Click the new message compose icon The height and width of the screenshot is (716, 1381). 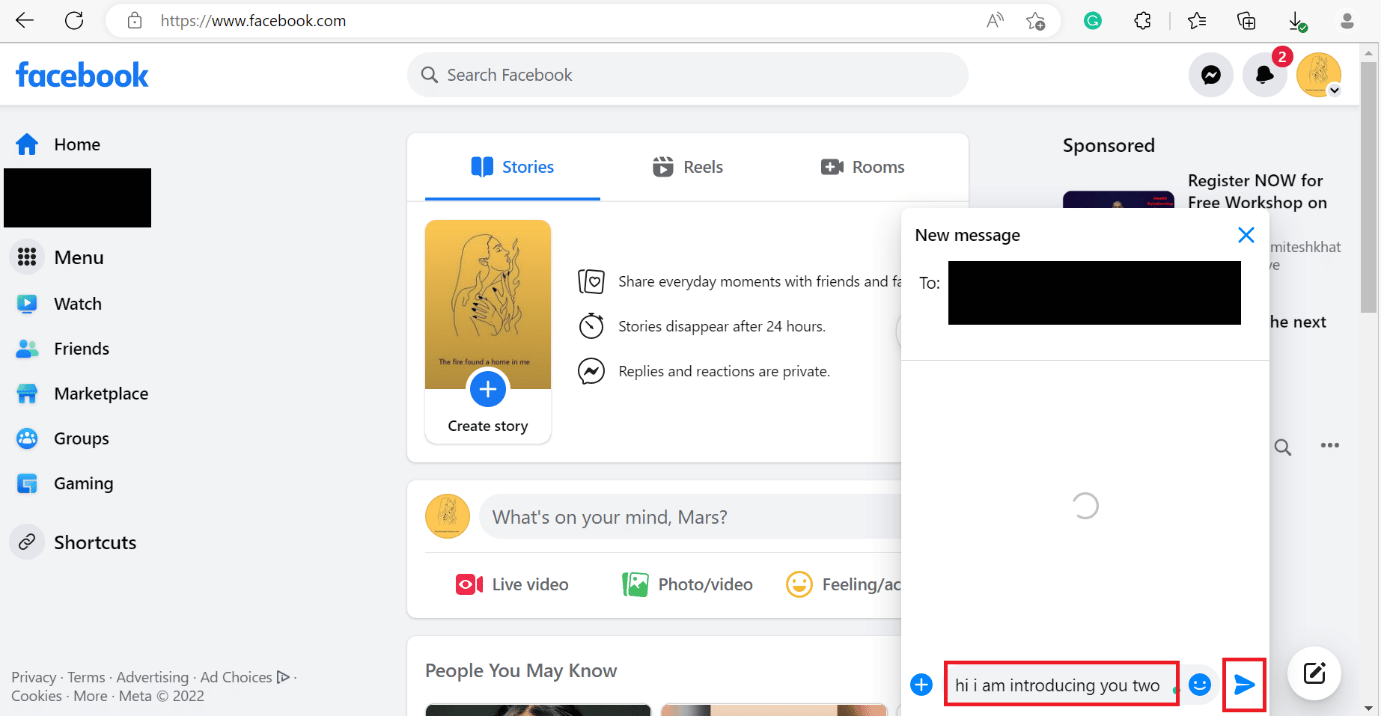(x=1314, y=673)
